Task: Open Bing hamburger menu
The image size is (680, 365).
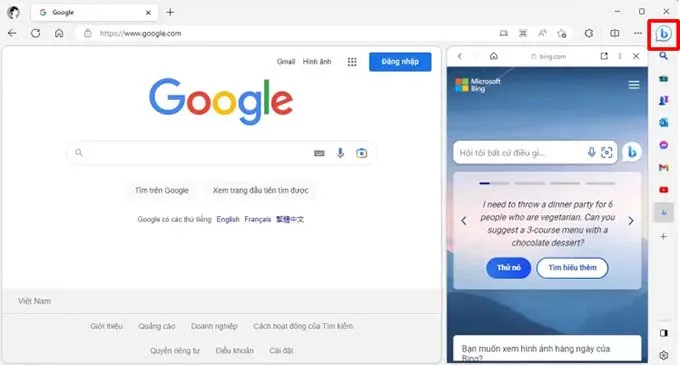Action: coord(634,85)
